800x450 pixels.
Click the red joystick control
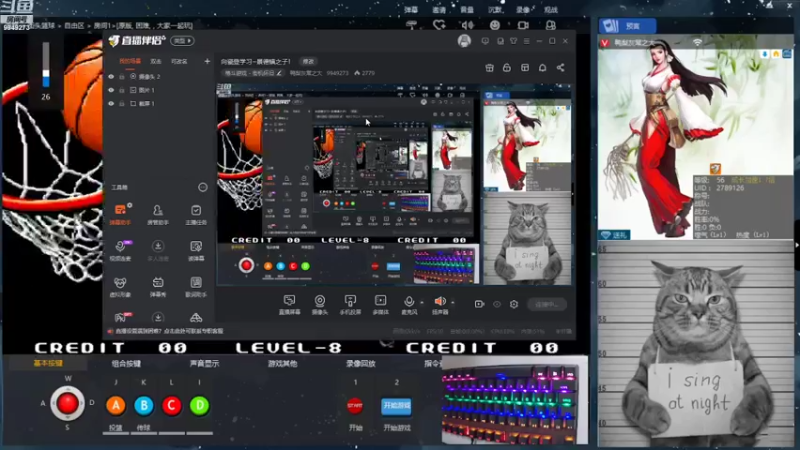pos(67,403)
